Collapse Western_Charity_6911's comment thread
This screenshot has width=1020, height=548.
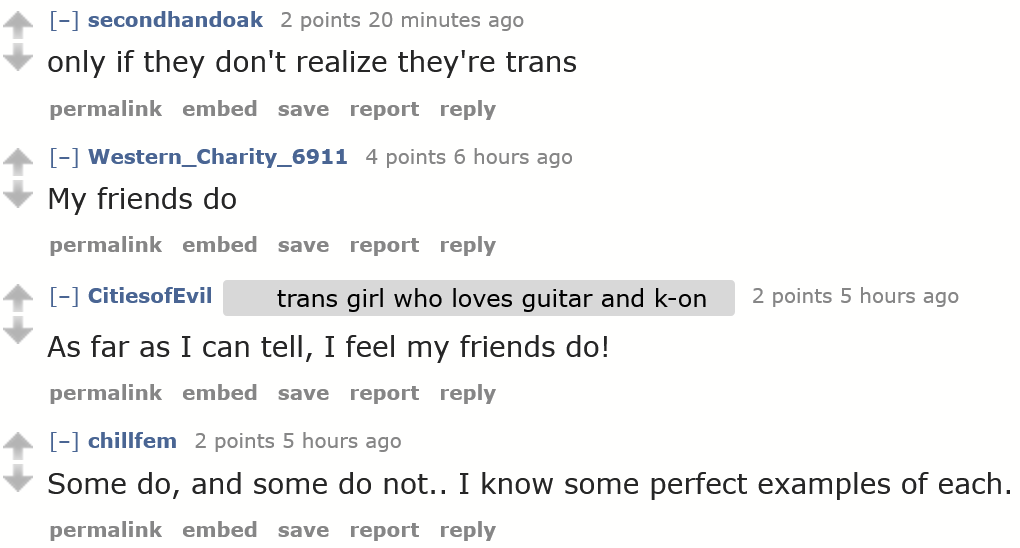[x=65, y=157]
